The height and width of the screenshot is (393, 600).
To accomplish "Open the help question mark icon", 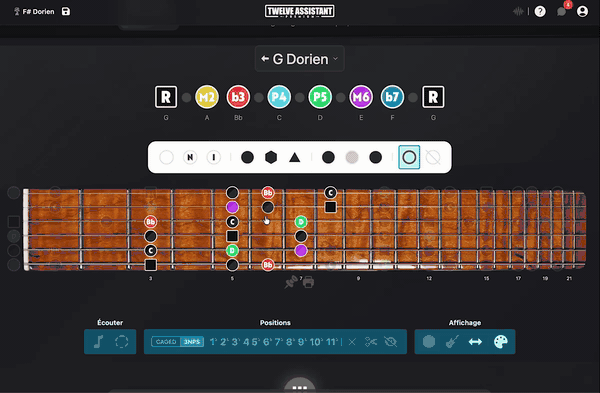I will click(x=540, y=11).
